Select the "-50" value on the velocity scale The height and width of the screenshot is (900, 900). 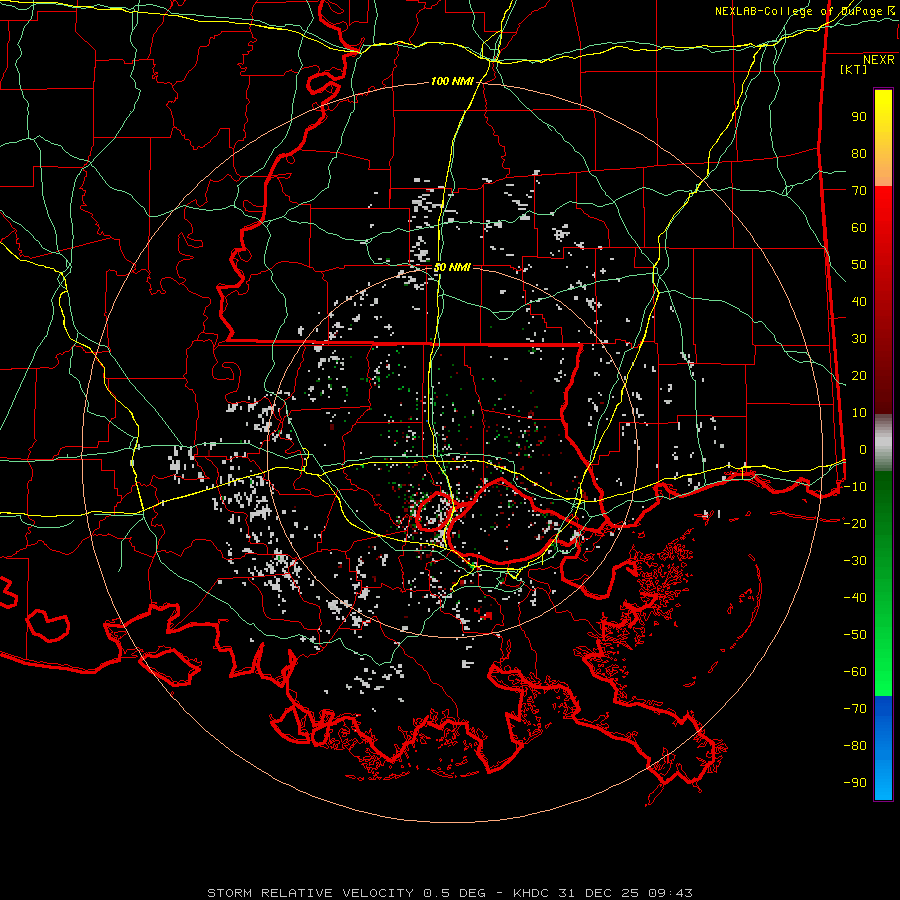click(x=855, y=635)
